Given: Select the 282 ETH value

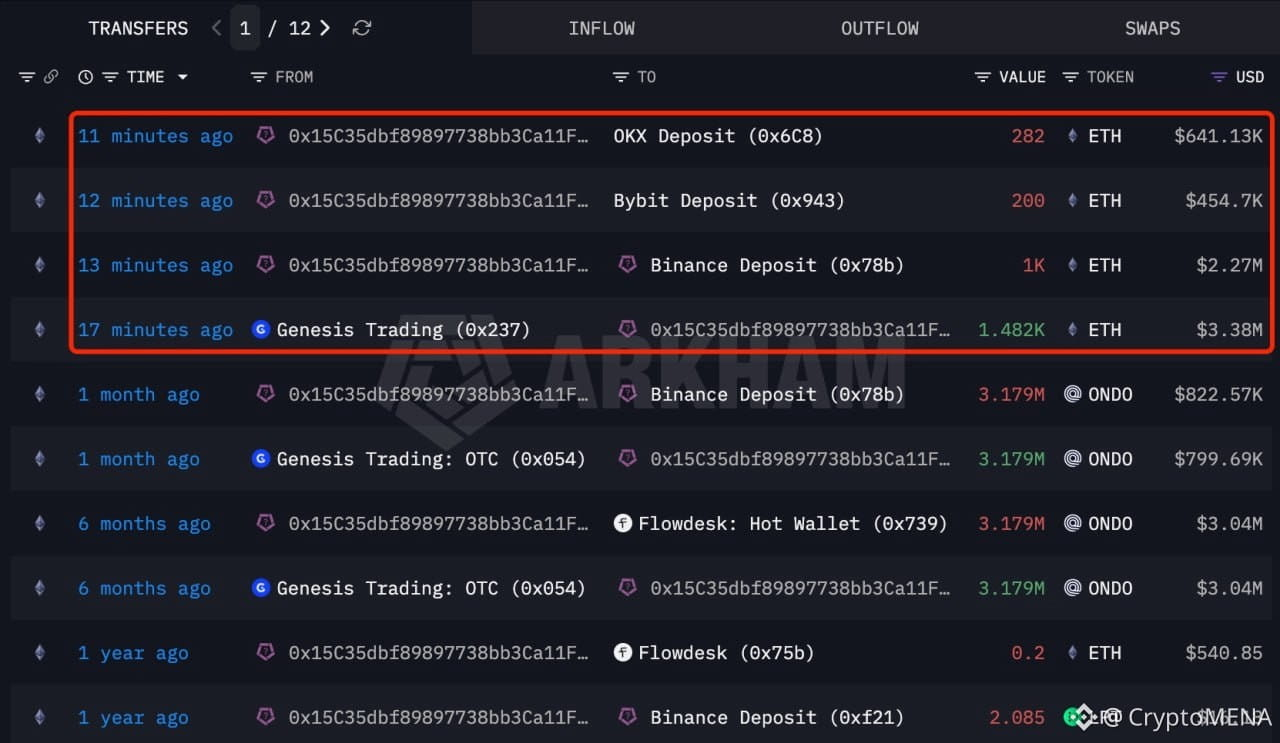Looking at the screenshot, I should tap(1028, 136).
